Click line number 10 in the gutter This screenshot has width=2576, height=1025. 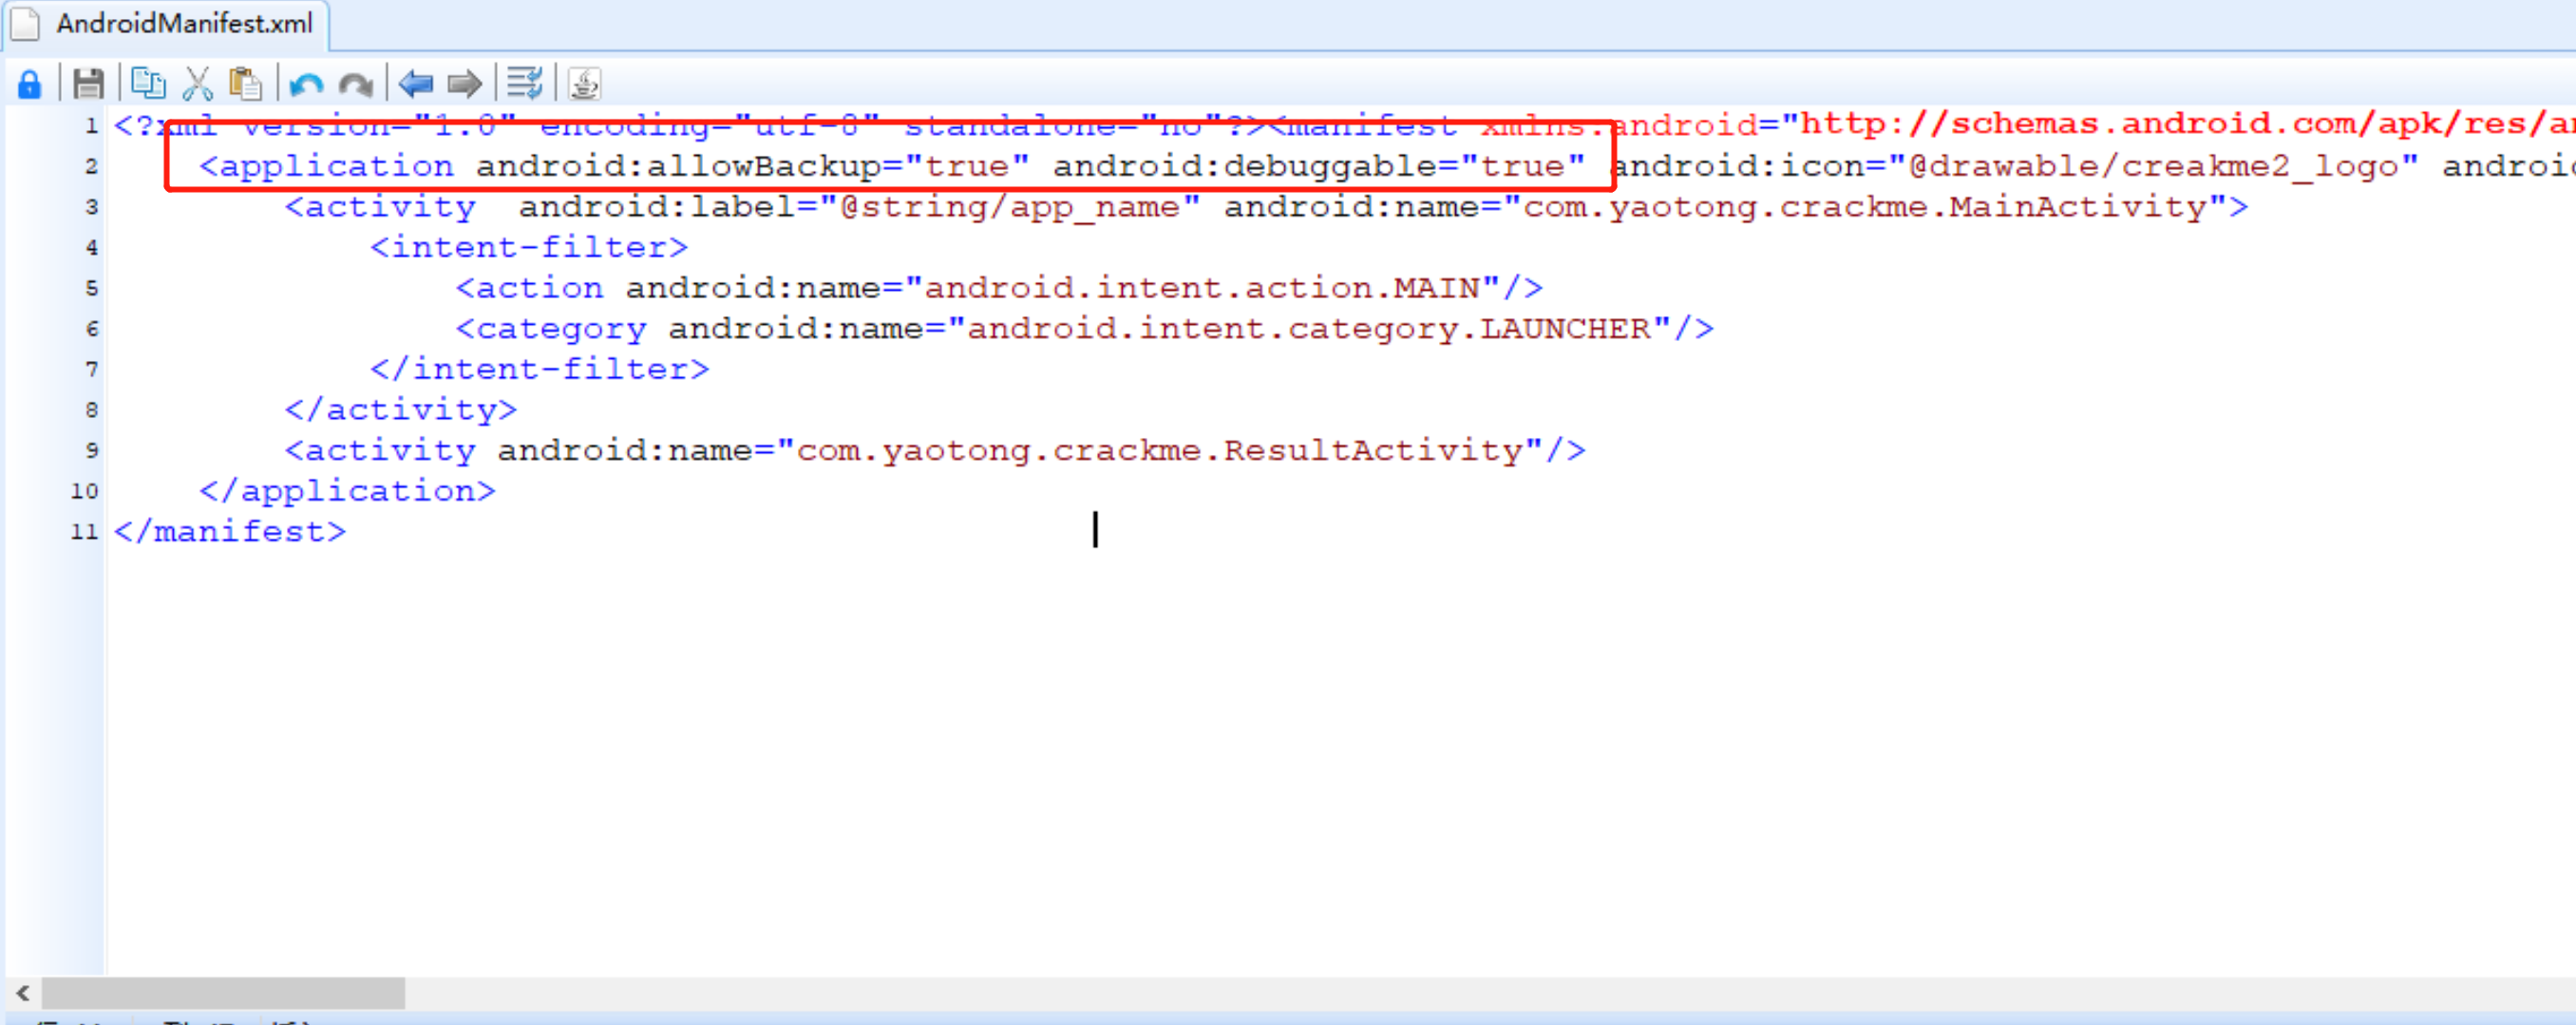pyautogui.click(x=85, y=492)
